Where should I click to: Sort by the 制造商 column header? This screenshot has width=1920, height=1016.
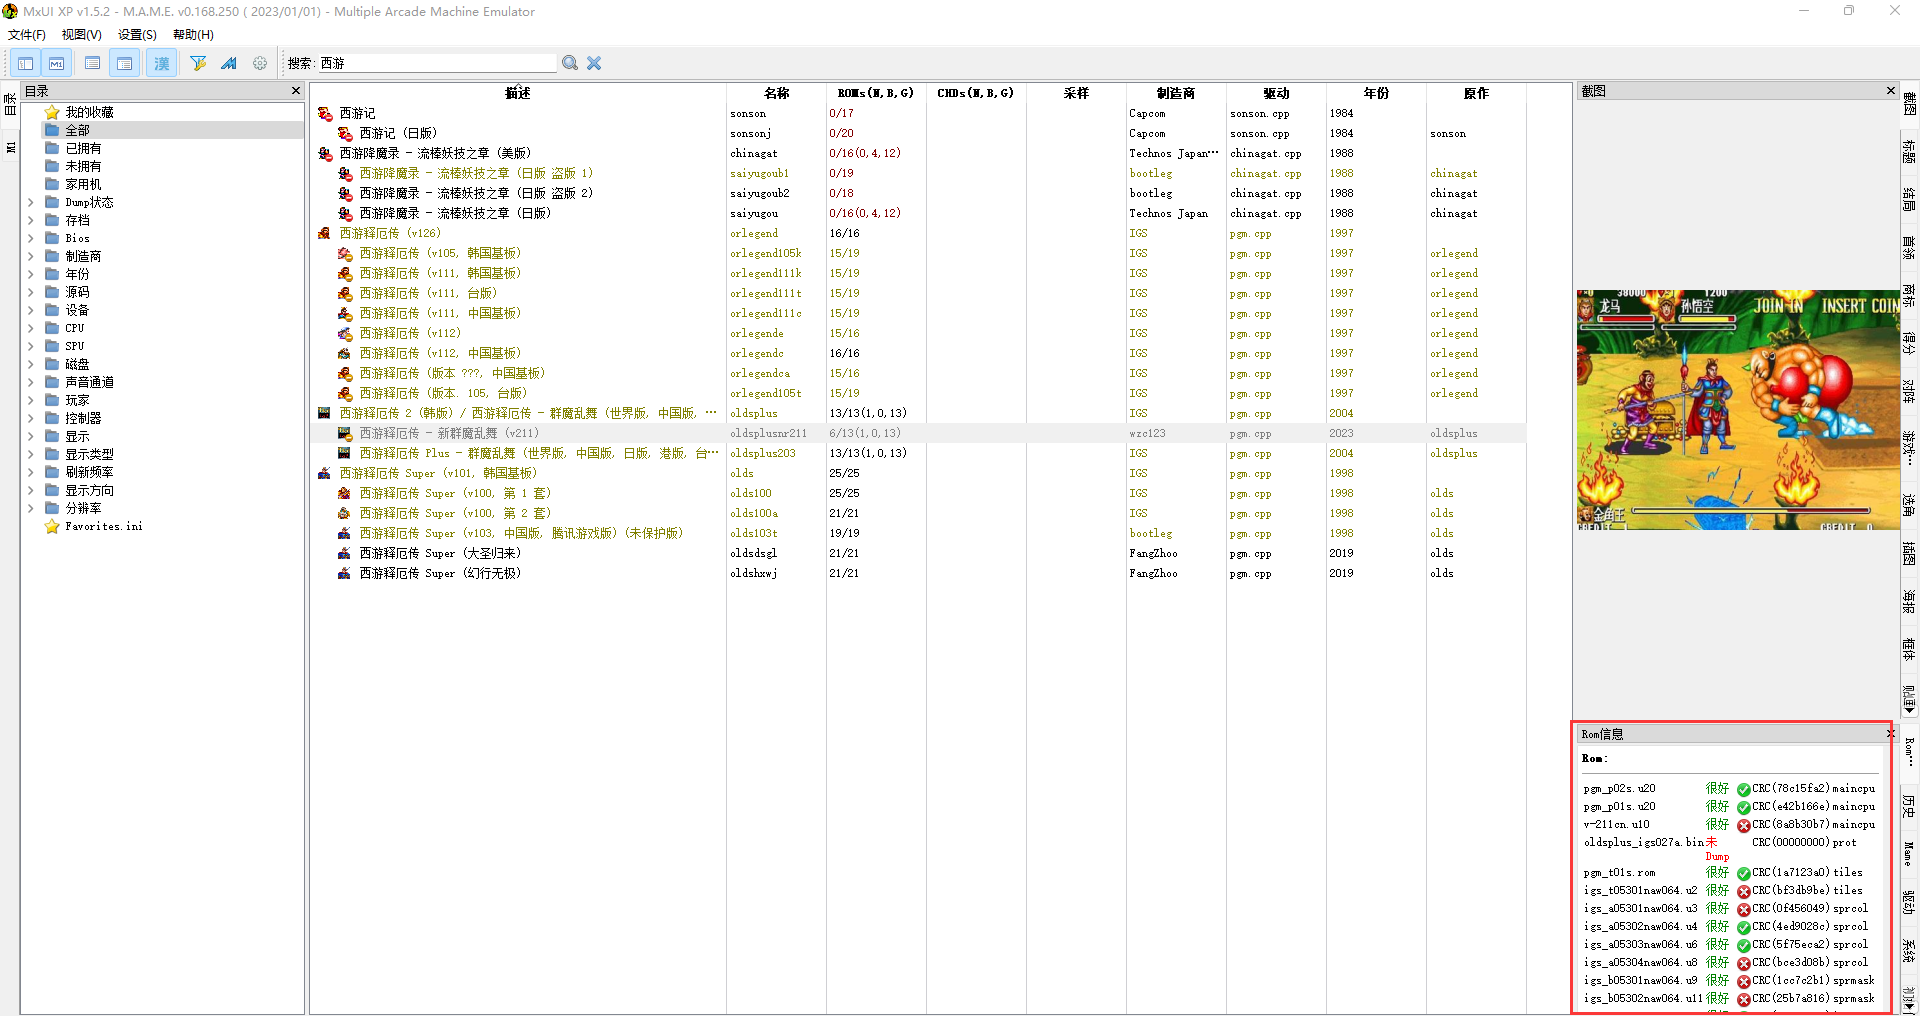(x=1176, y=93)
